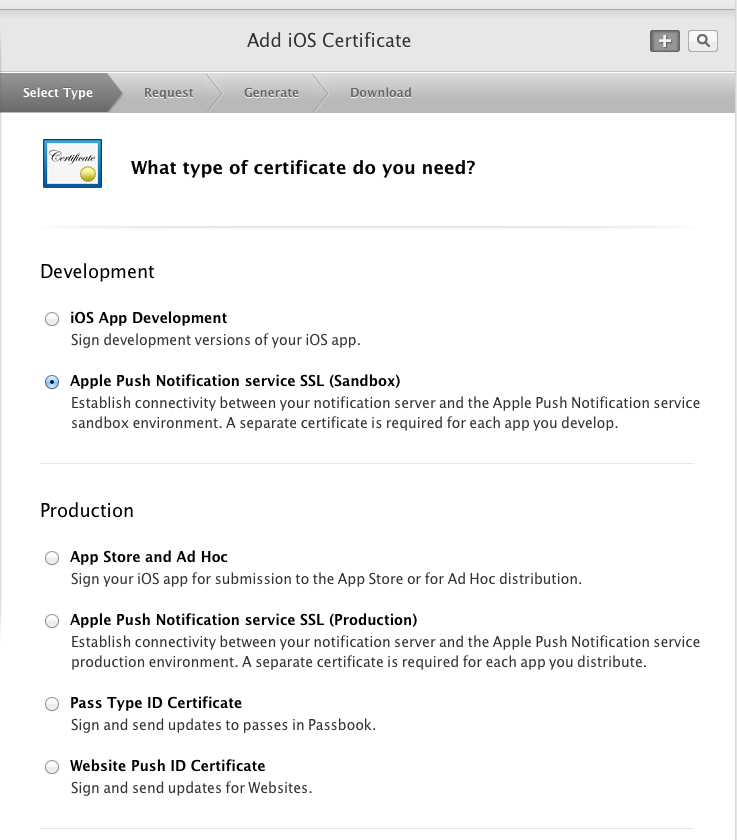Image resolution: width=737 pixels, height=840 pixels.
Task: Select iOS App Development radio button
Action: click(x=52, y=319)
